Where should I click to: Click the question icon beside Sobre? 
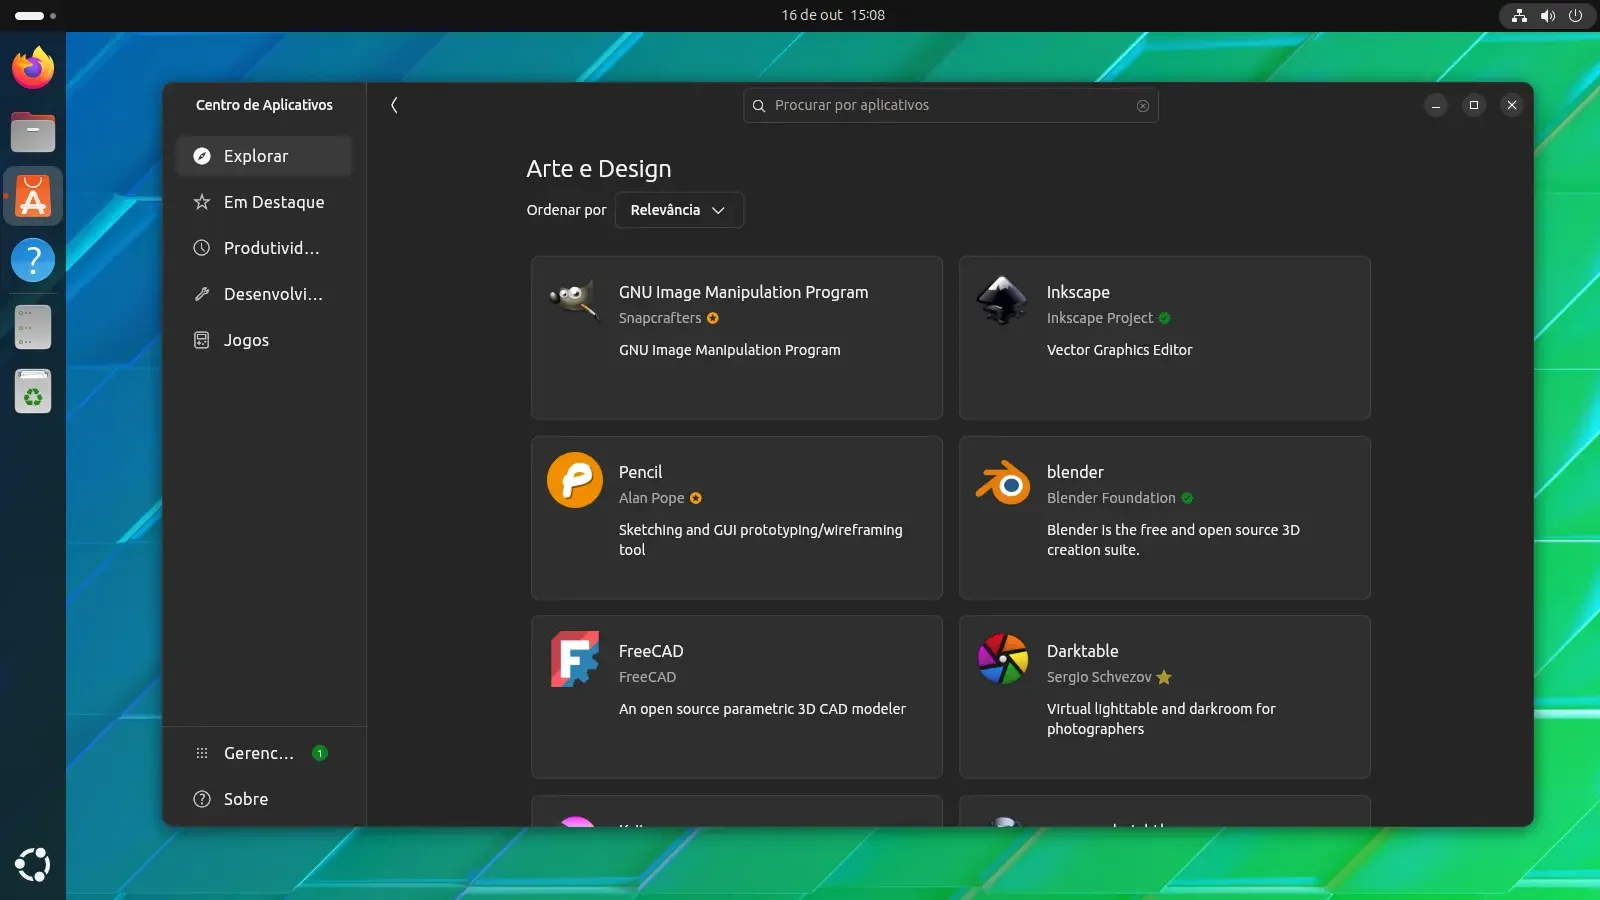click(202, 799)
